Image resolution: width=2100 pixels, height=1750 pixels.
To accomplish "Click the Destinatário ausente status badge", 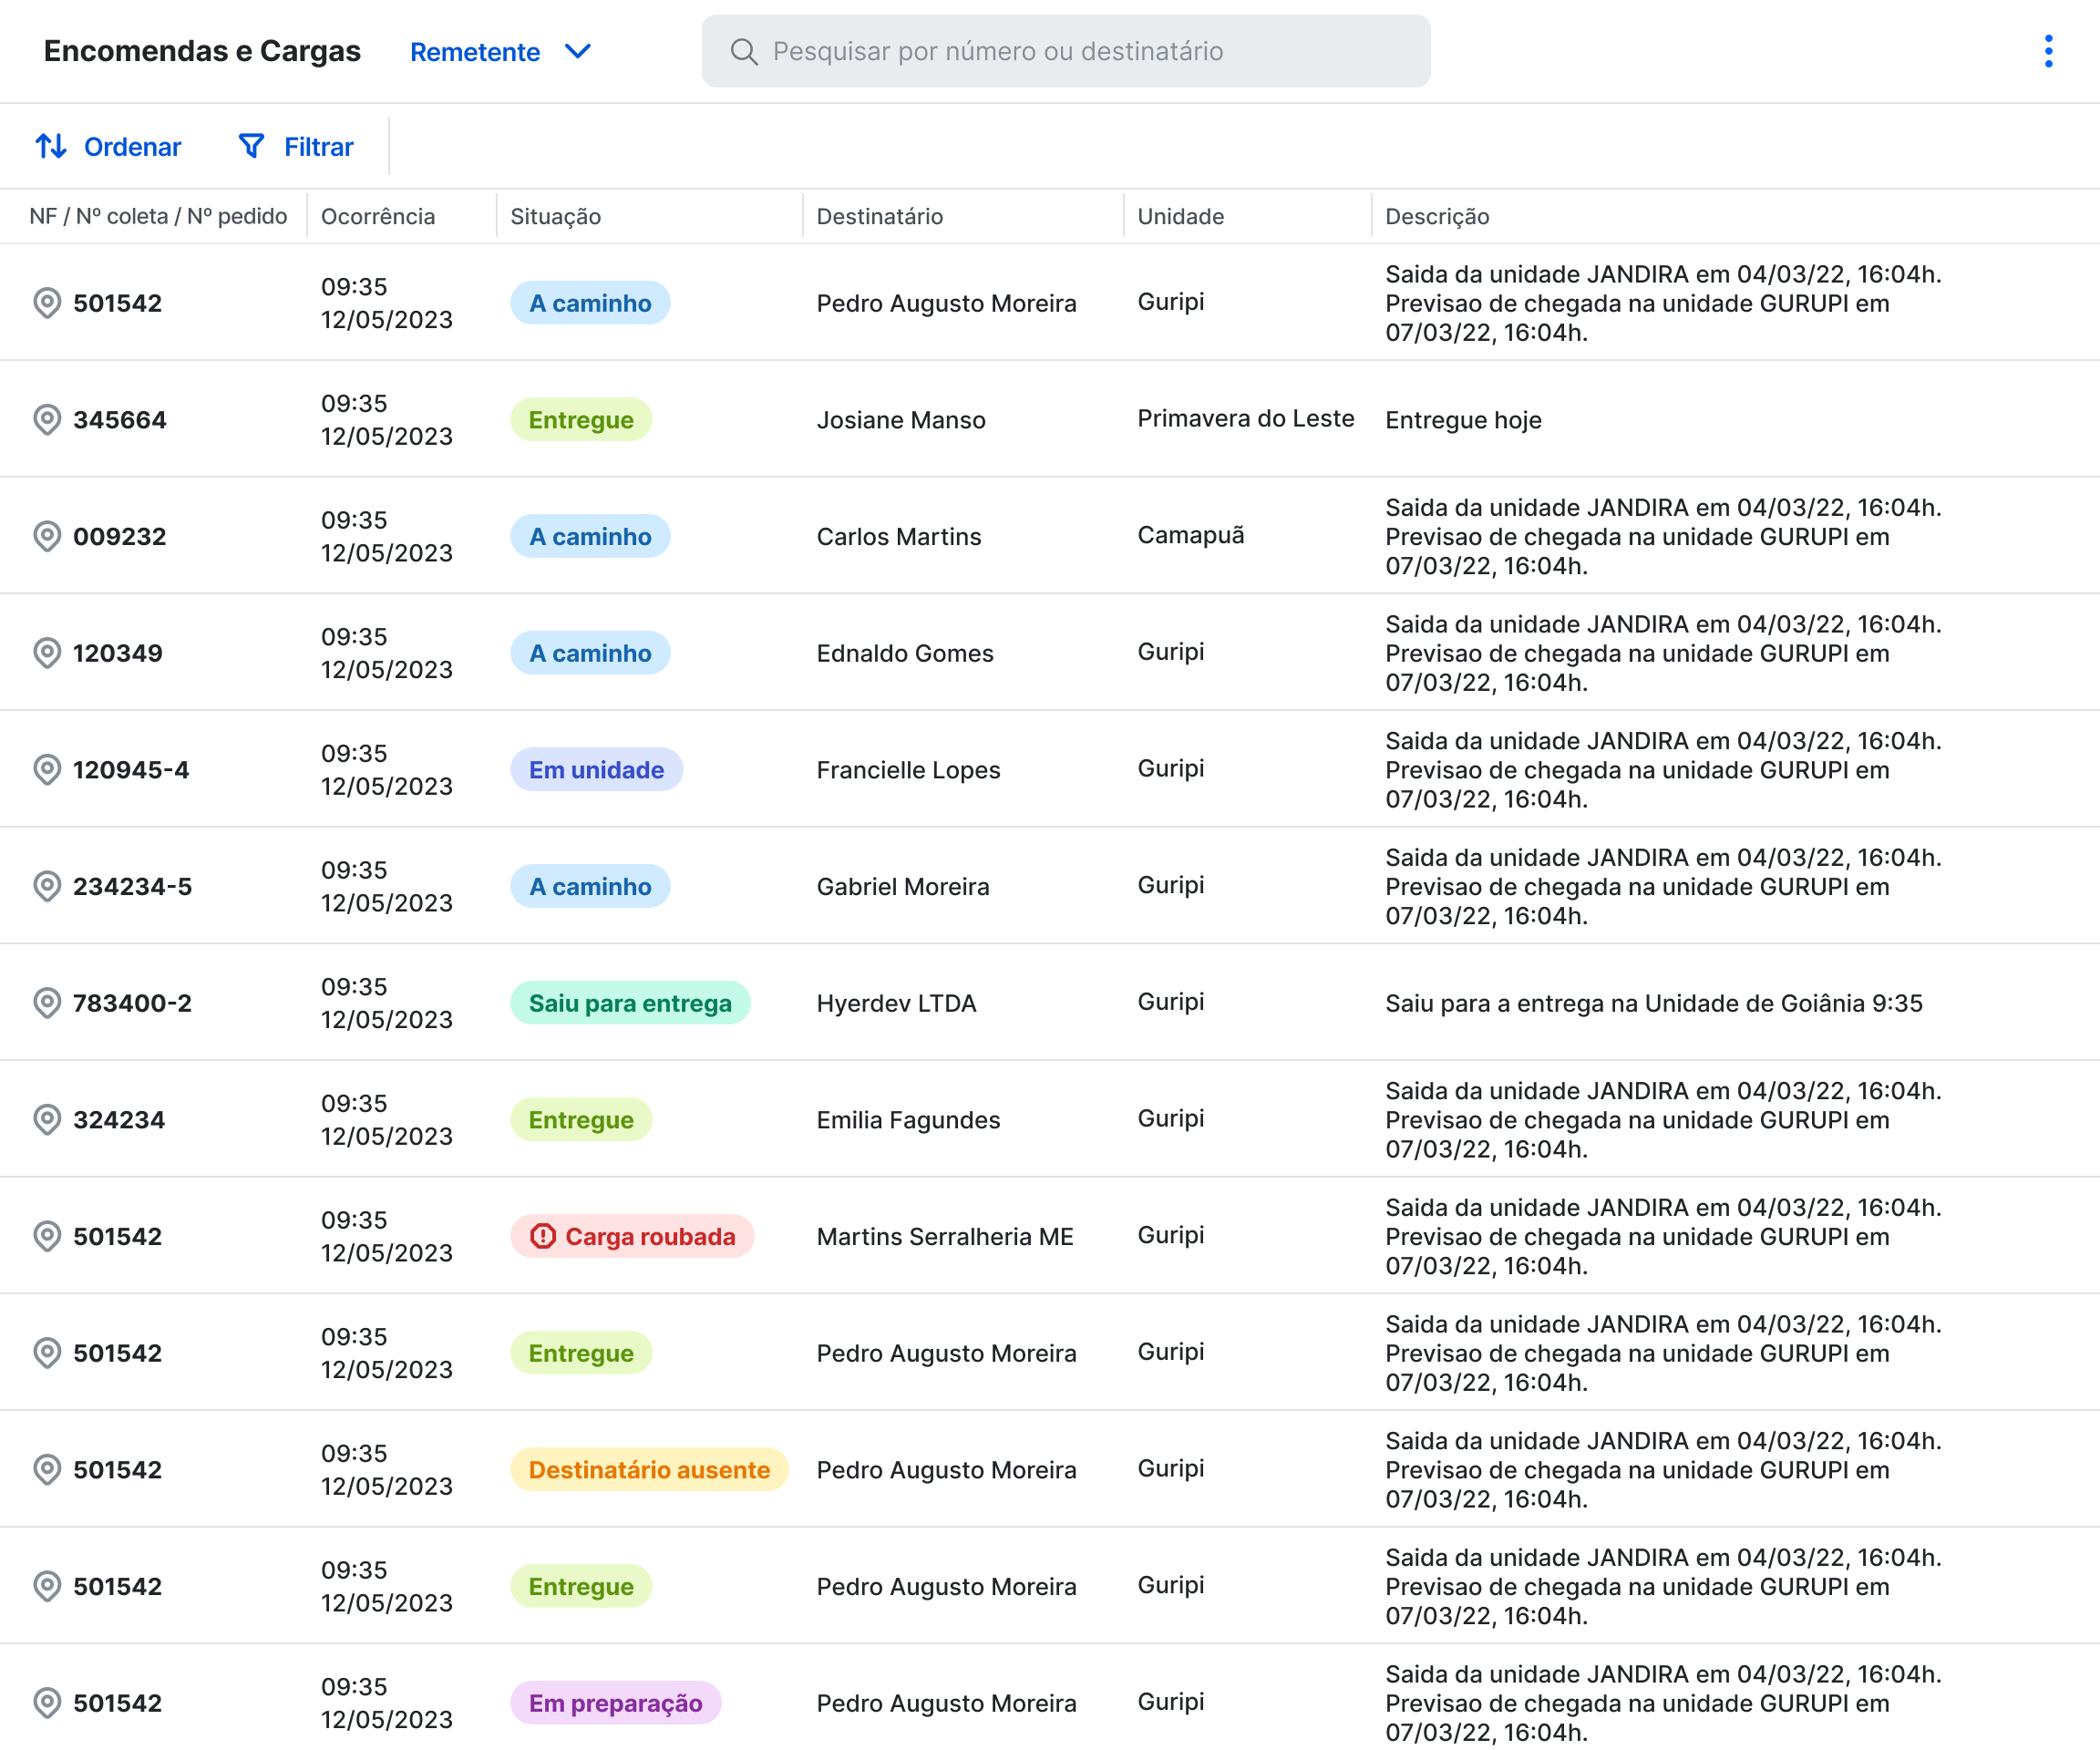I will pos(649,1469).
